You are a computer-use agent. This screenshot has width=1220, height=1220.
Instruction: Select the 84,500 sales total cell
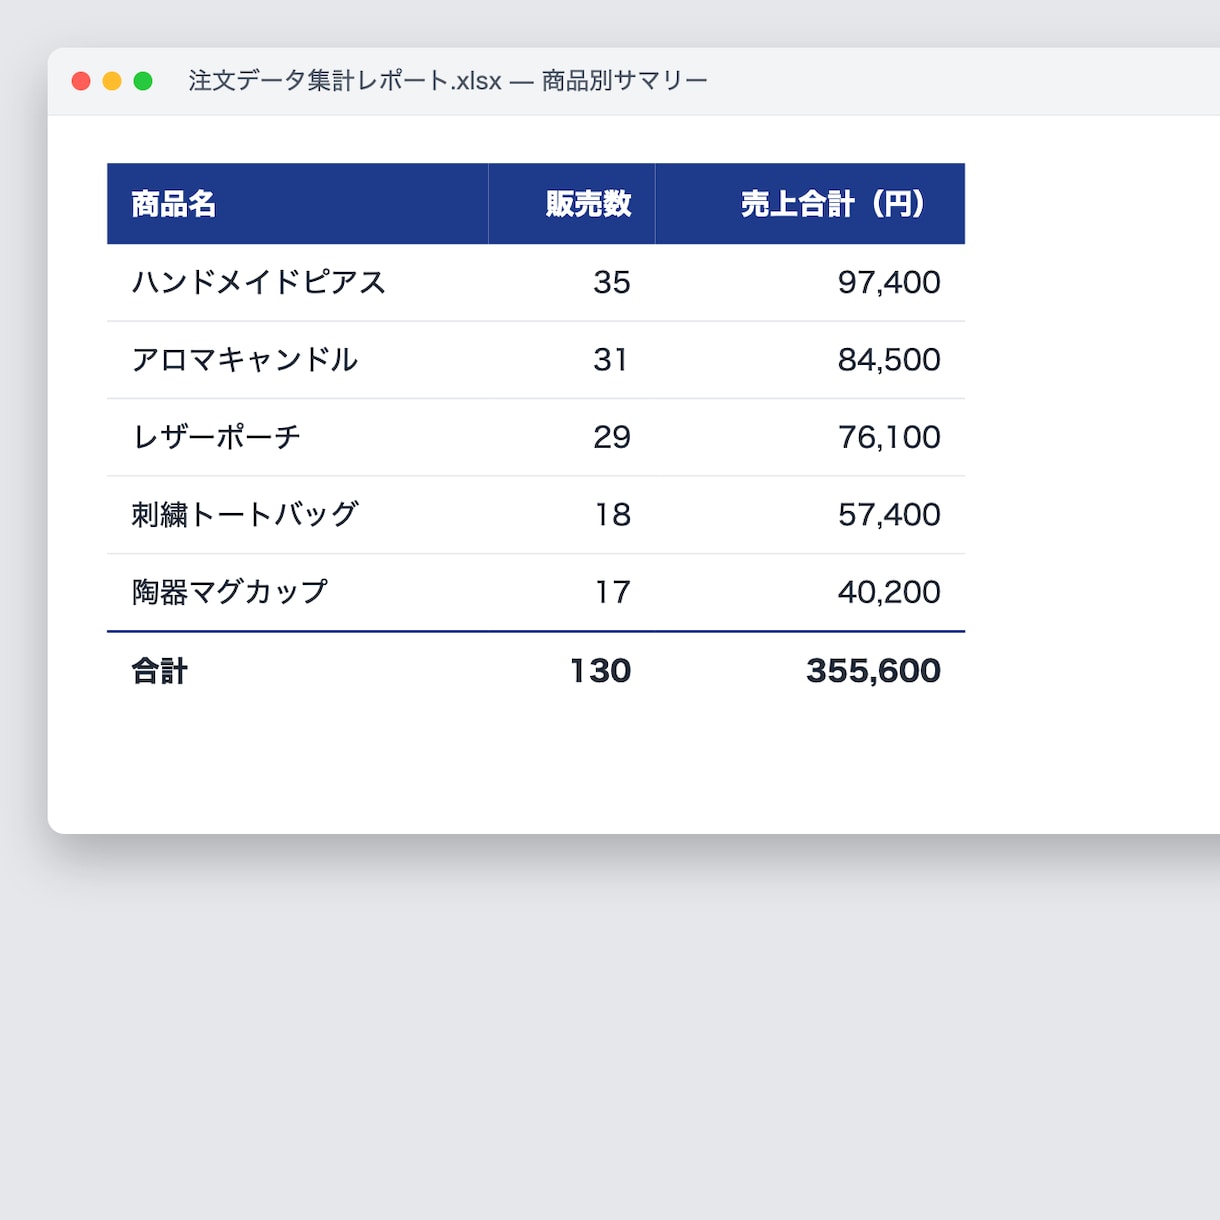click(810, 360)
